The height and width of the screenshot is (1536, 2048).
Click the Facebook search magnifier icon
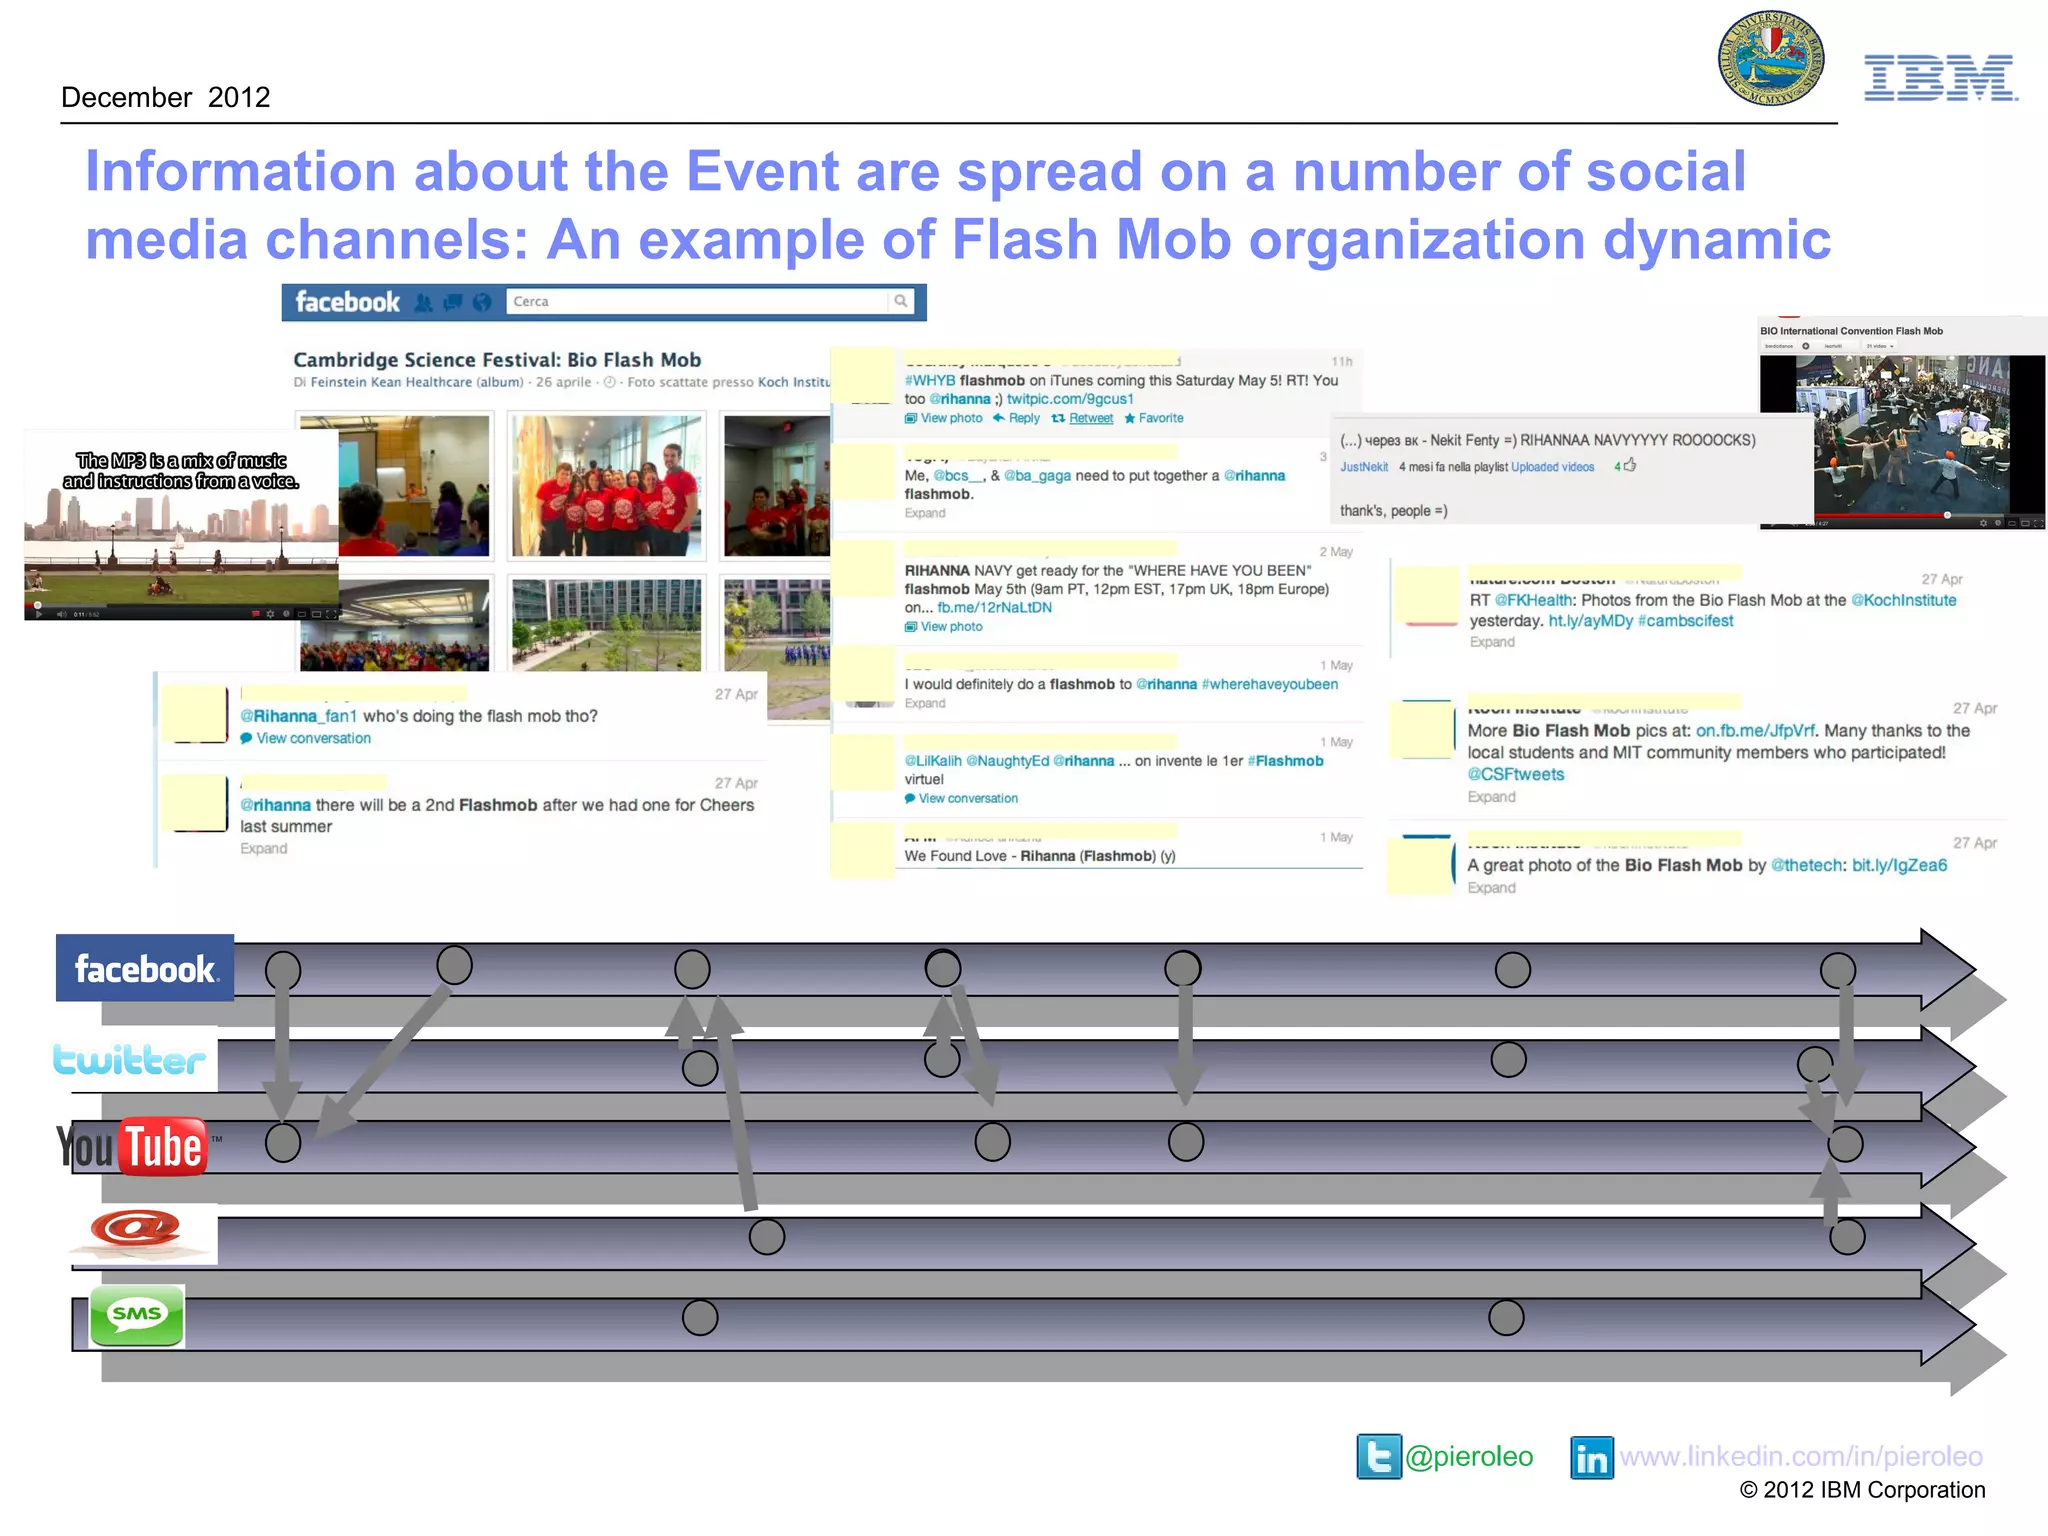pyautogui.click(x=900, y=301)
